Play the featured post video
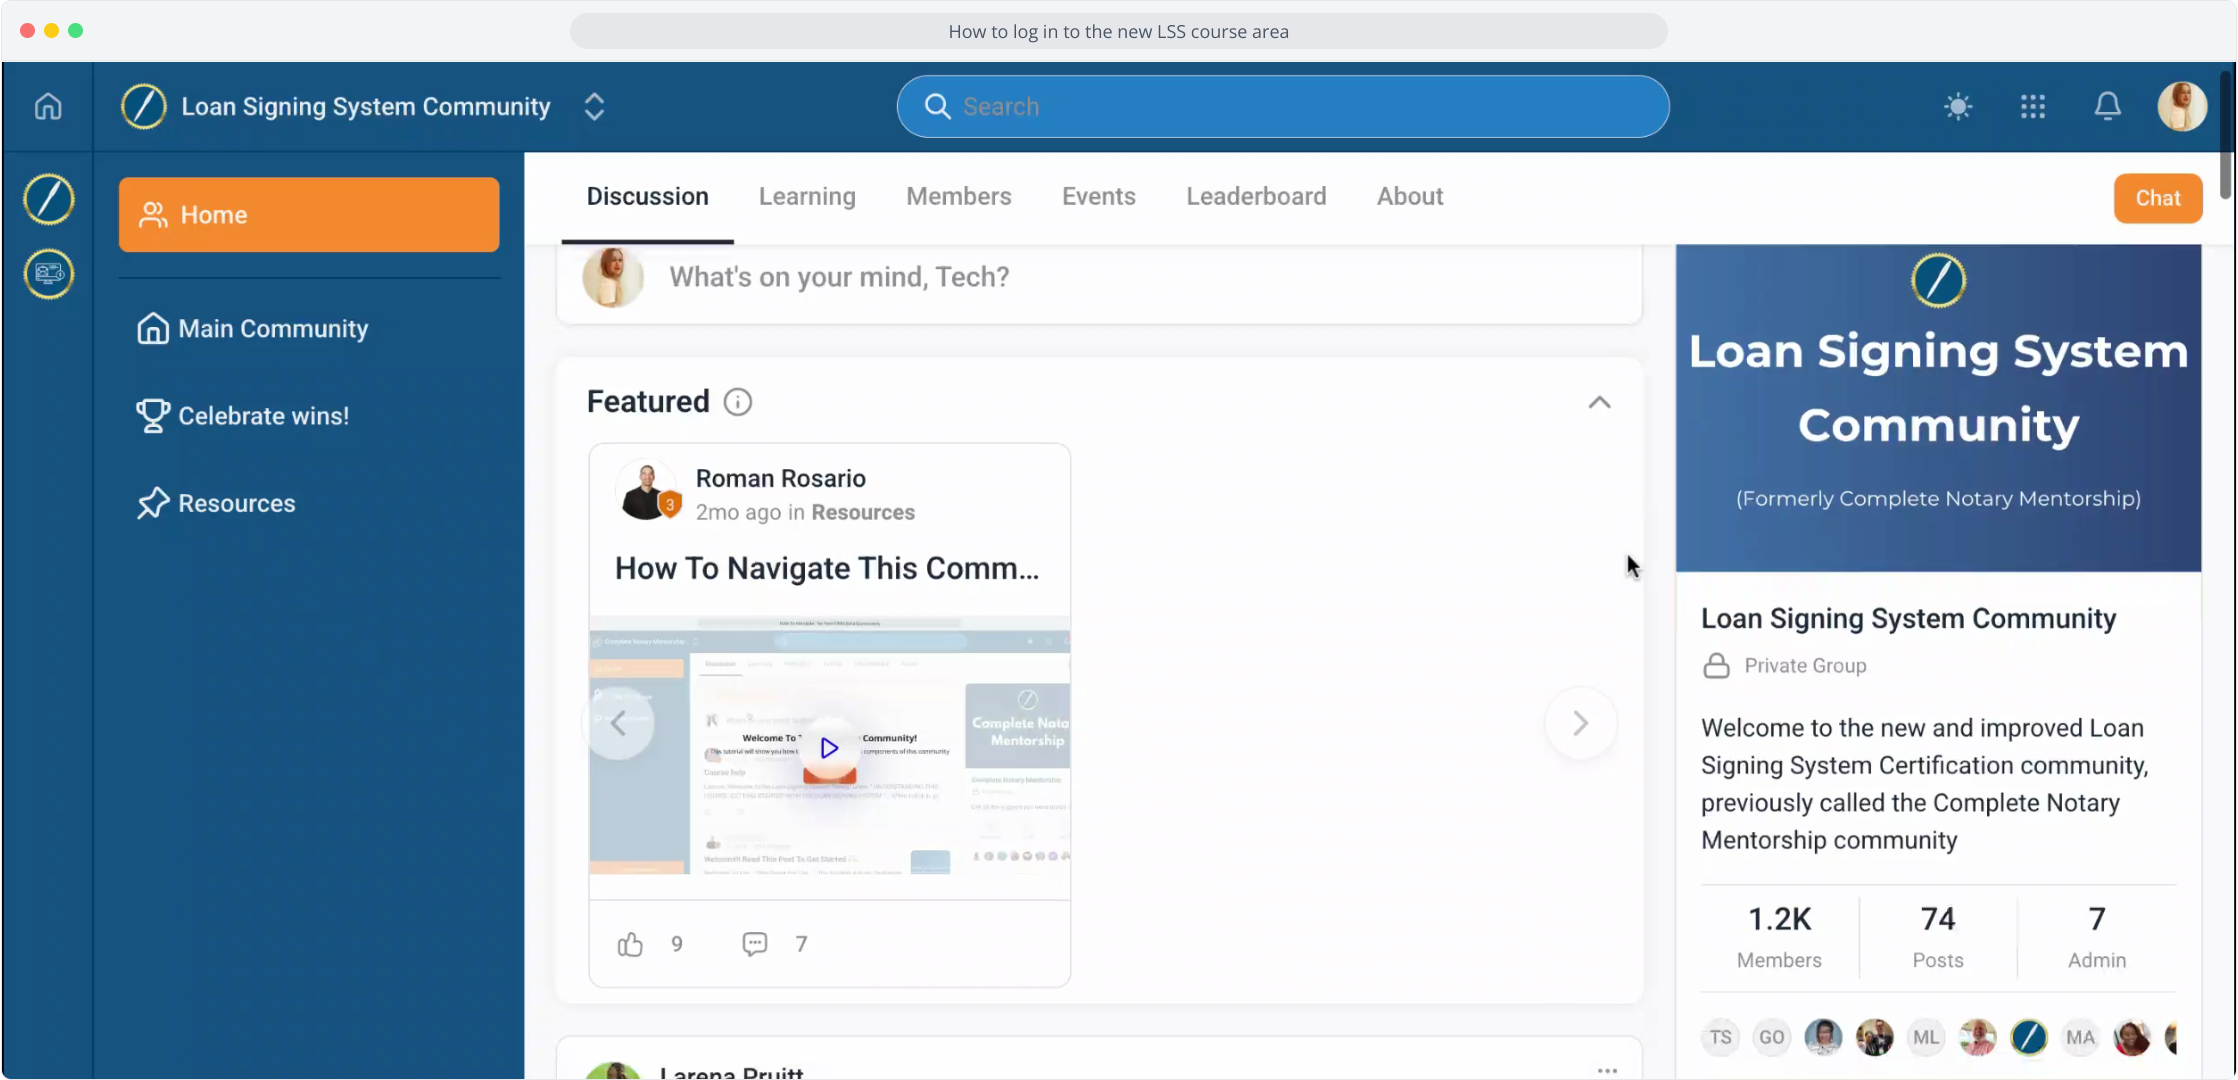The height and width of the screenshot is (1080, 2238). pyautogui.click(x=829, y=747)
